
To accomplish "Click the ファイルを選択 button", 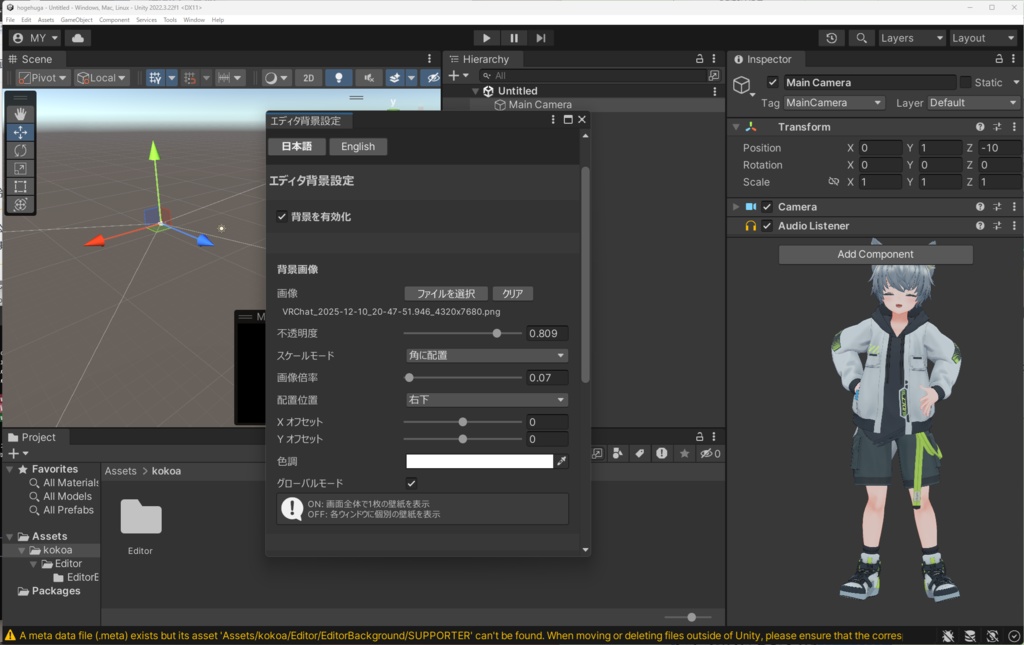I will click(448, 293).
